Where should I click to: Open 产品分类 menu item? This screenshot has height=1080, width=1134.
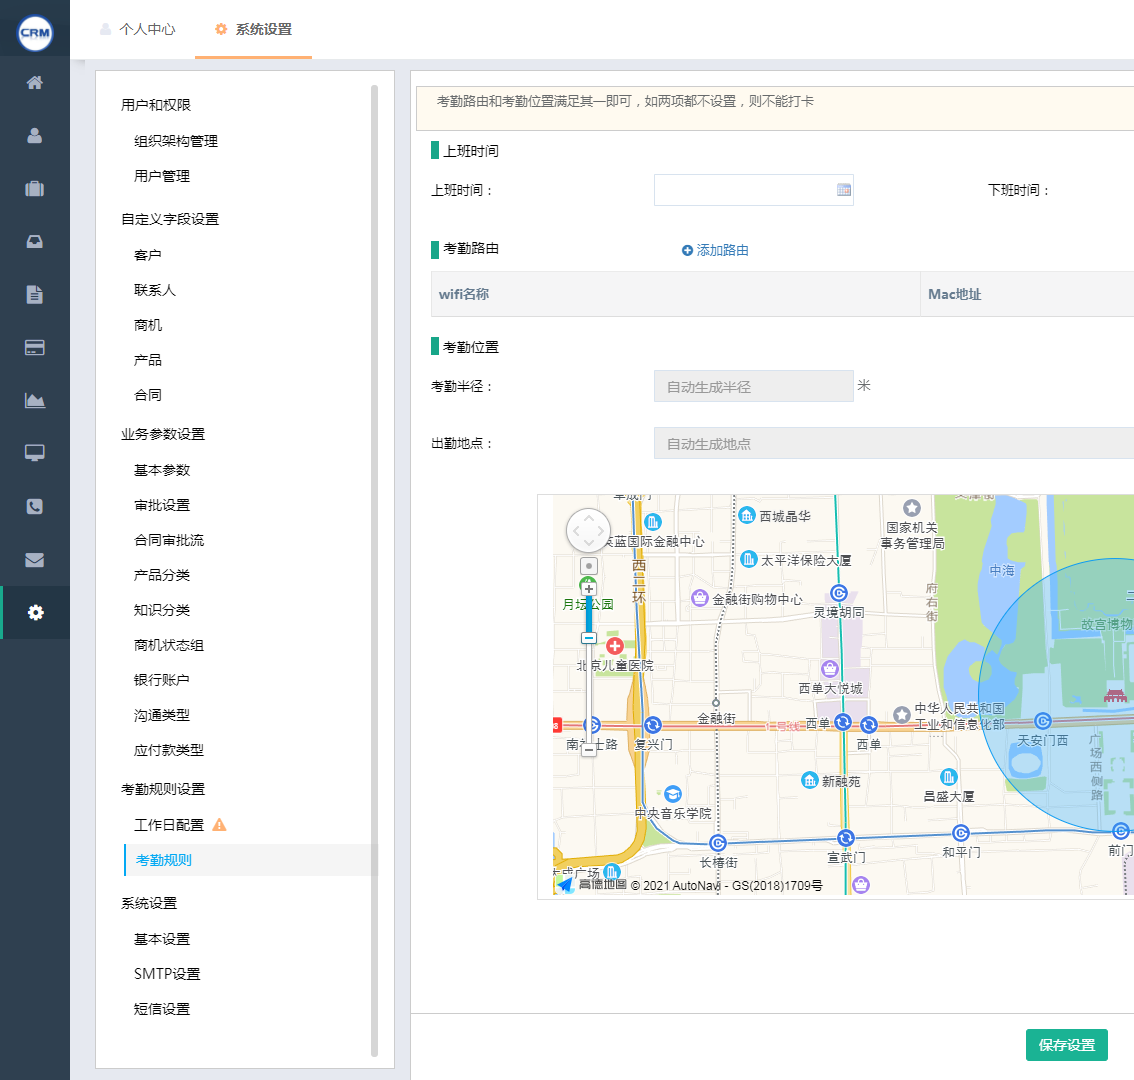coord(162,575)
